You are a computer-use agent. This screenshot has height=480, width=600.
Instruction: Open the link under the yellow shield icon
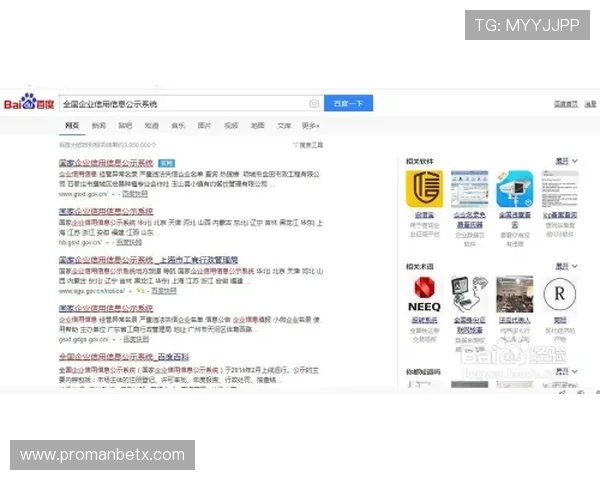(424, 215)
